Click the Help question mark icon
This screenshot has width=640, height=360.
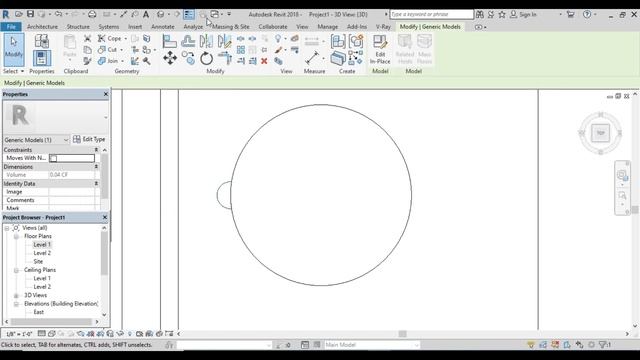coord(587,14)
